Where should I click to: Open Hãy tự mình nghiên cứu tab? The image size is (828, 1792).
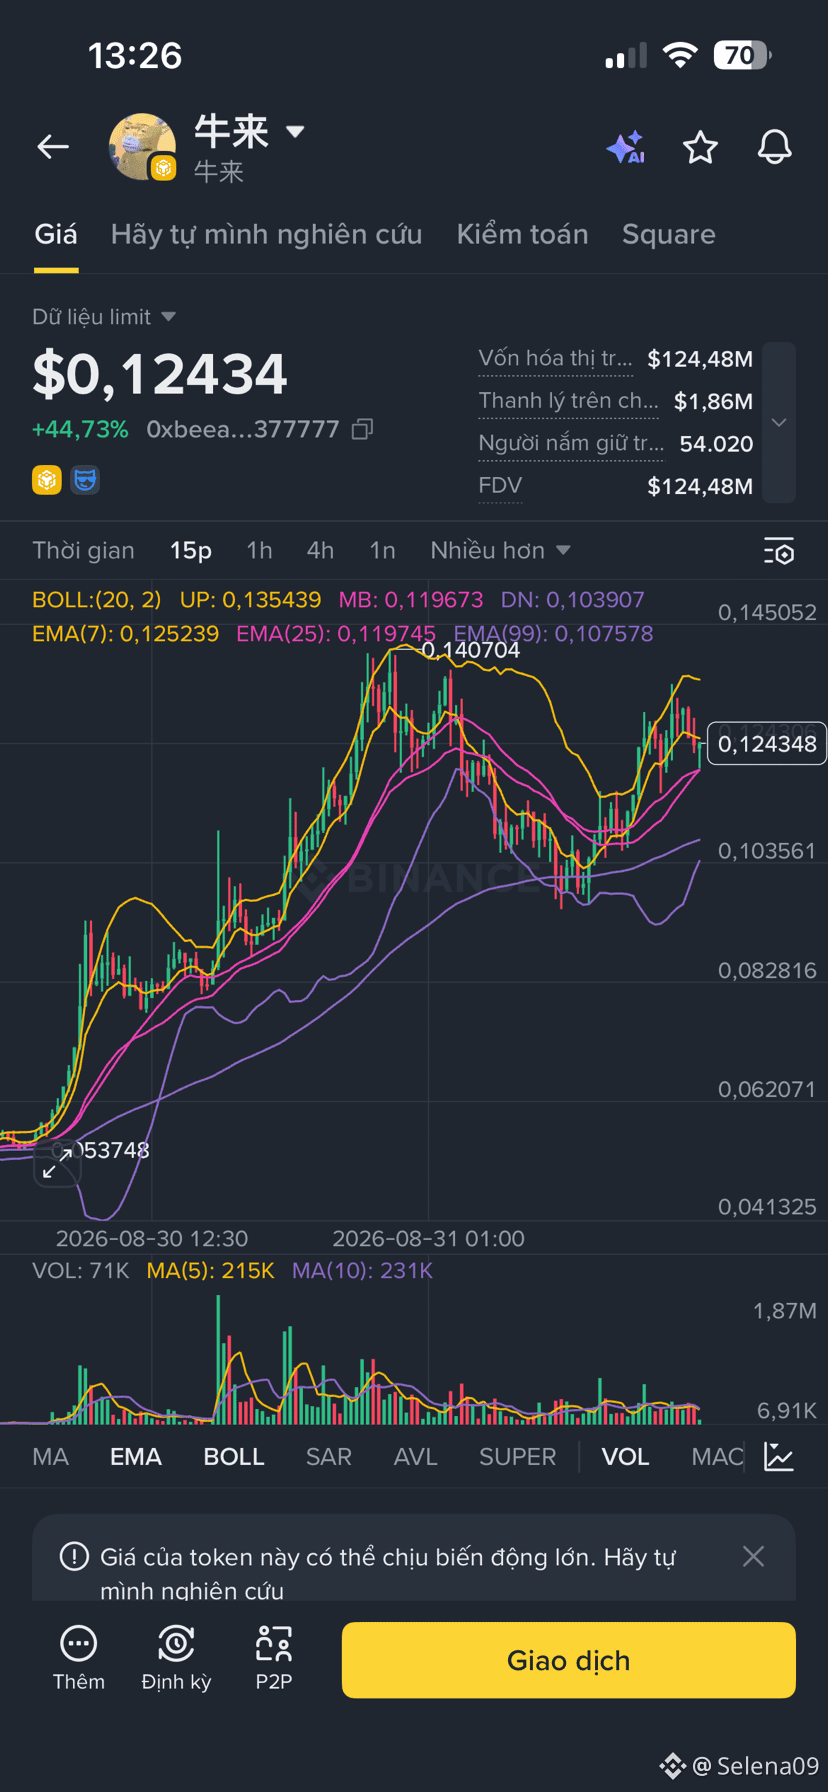[x=266, y=234]
